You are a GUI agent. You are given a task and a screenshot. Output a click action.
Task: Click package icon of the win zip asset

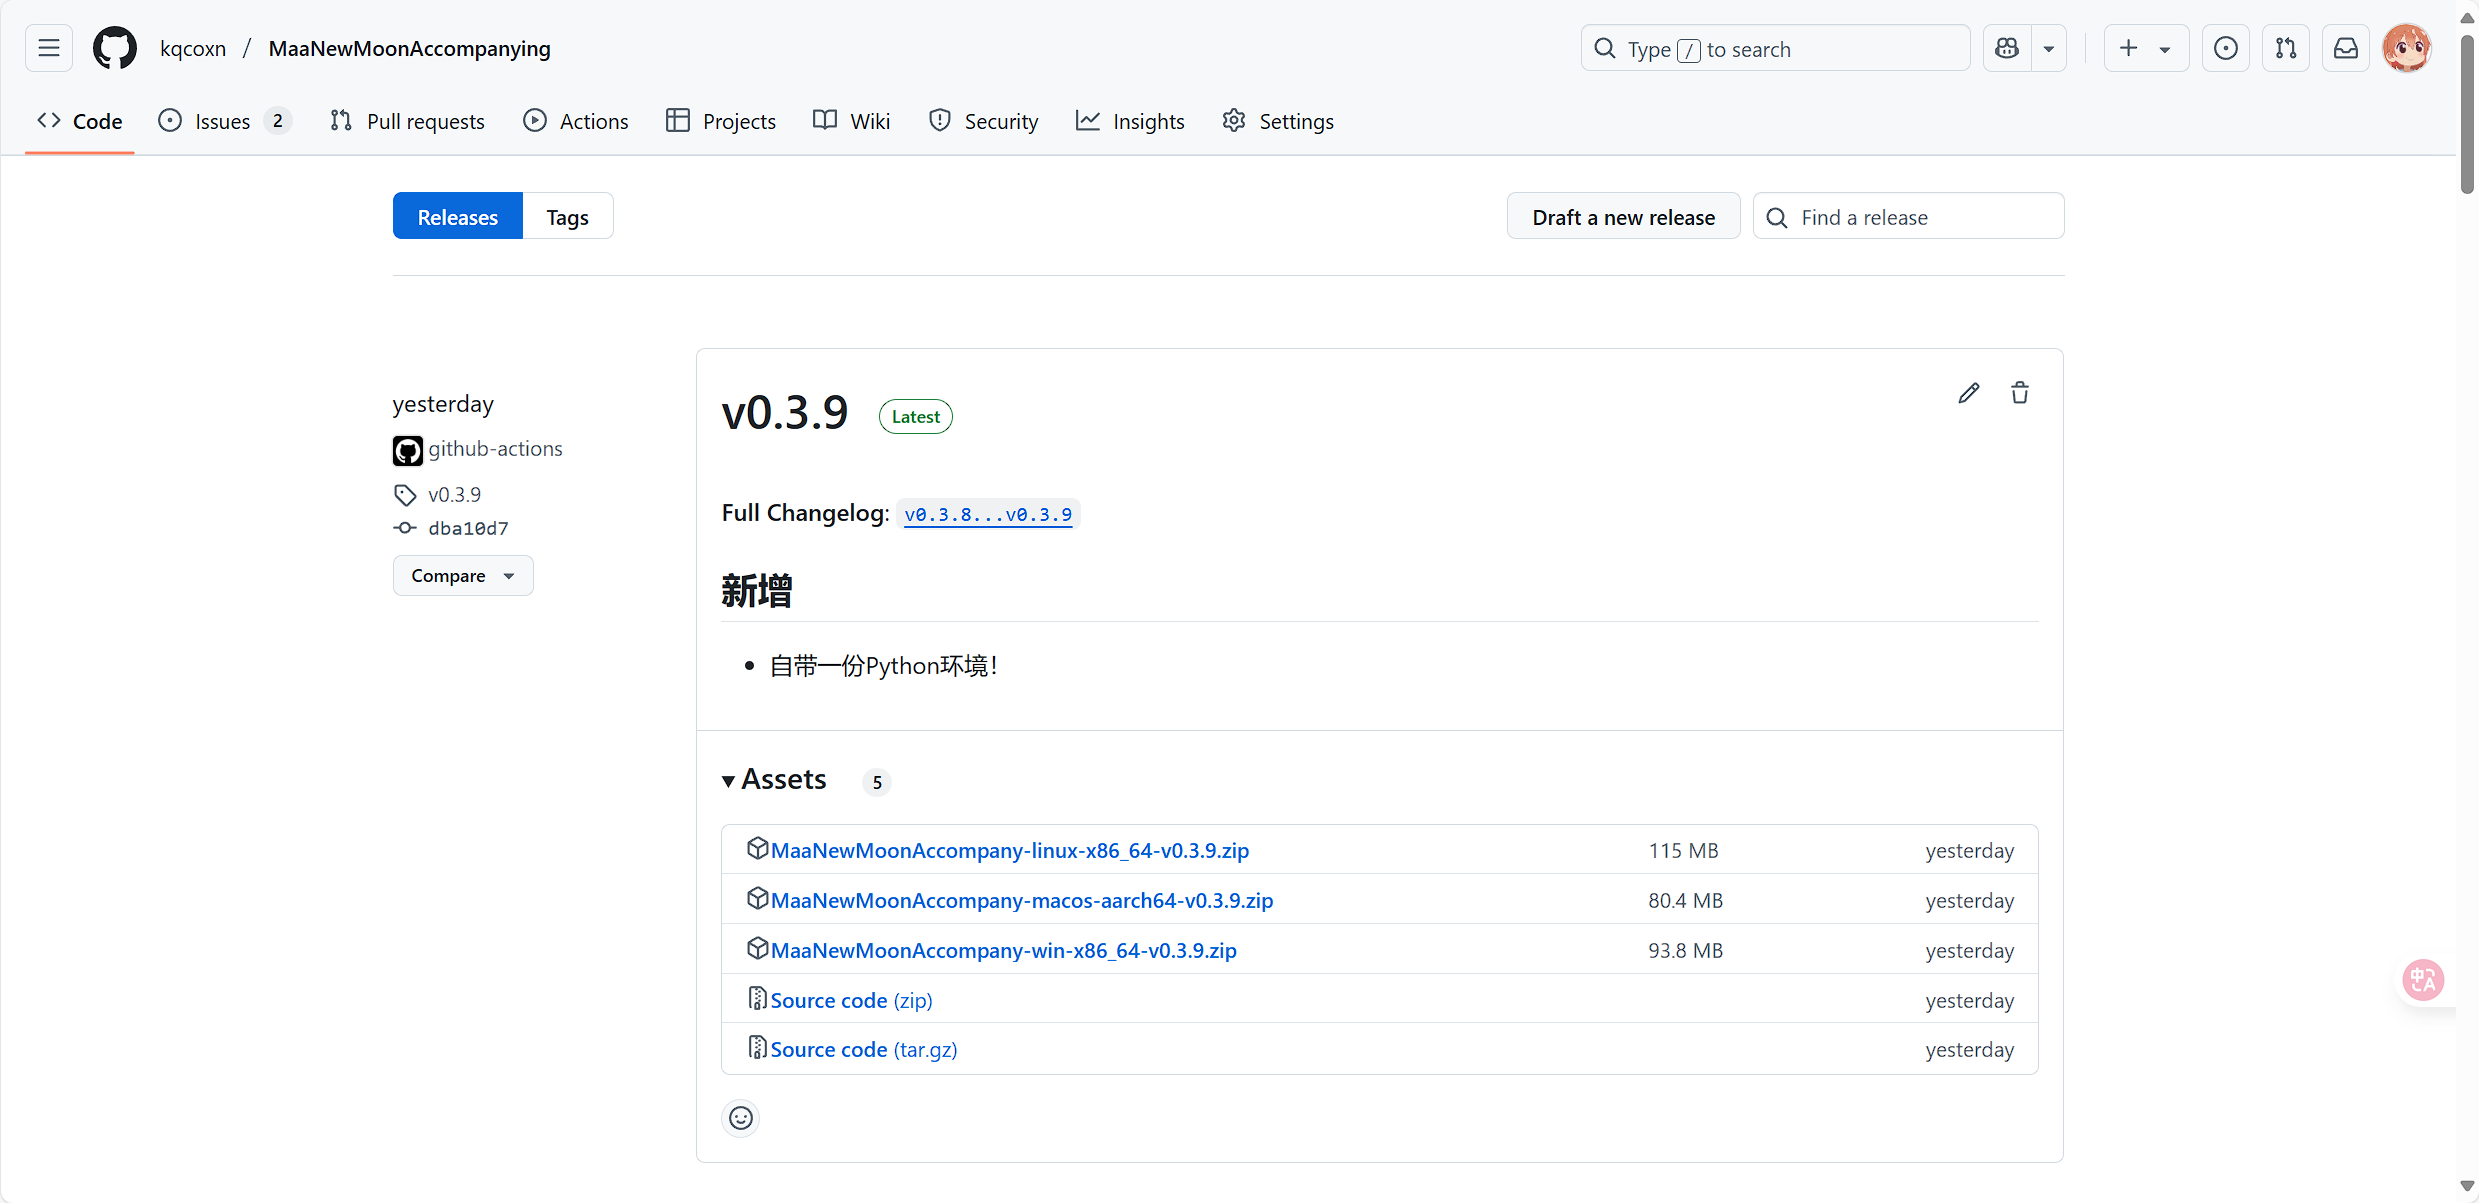[757, 948]
